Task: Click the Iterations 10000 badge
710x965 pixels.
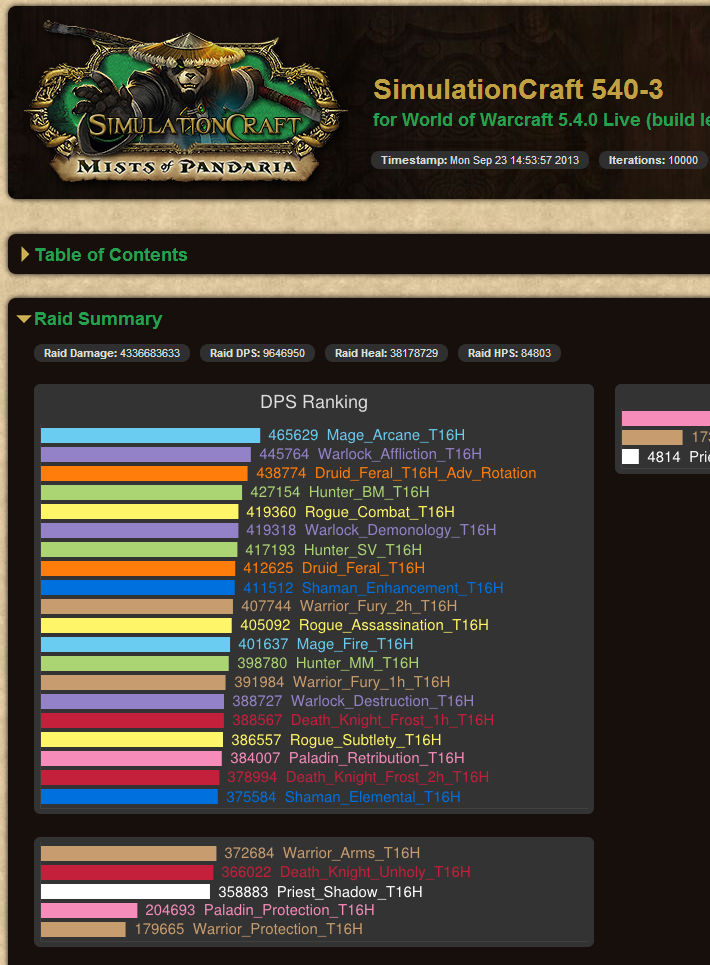Action: 653,160
